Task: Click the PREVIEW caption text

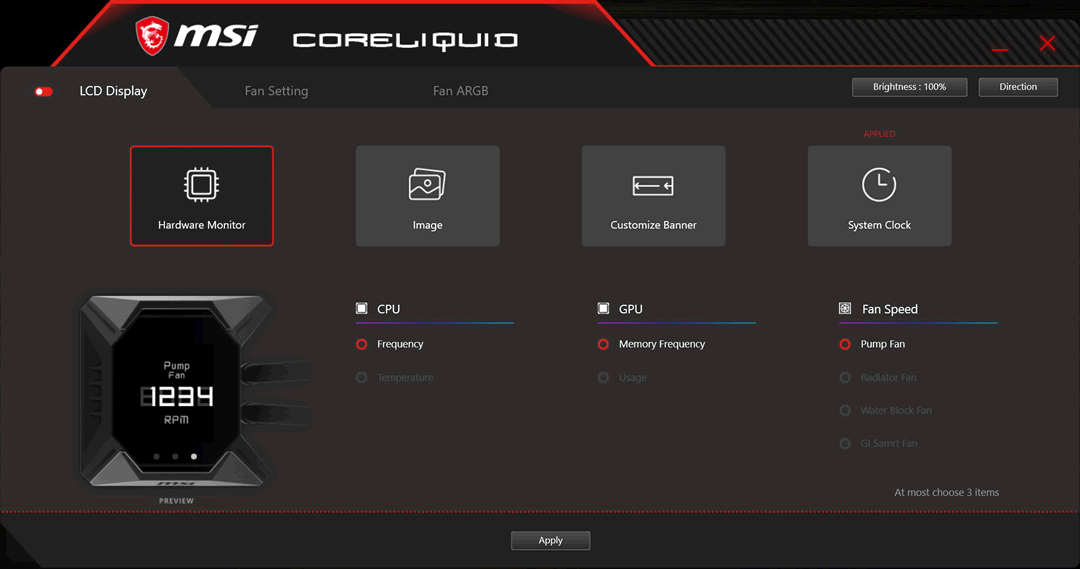Action: (176, 501)
